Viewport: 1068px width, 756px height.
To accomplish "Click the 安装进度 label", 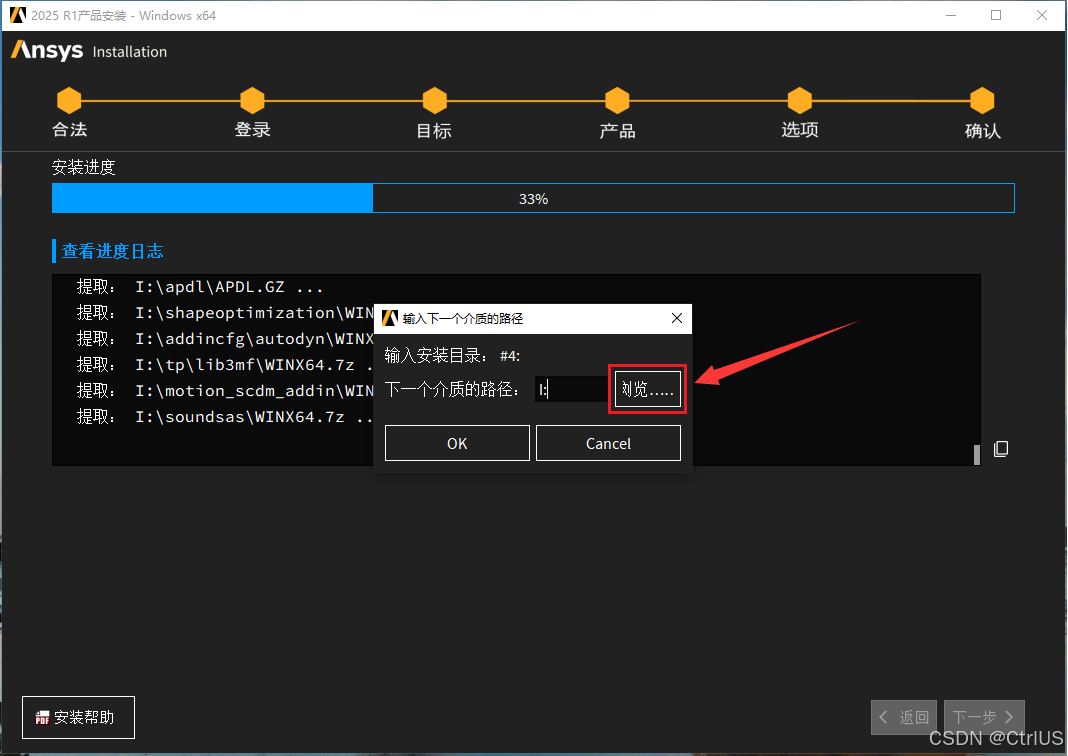I will (x=84, y=168).
